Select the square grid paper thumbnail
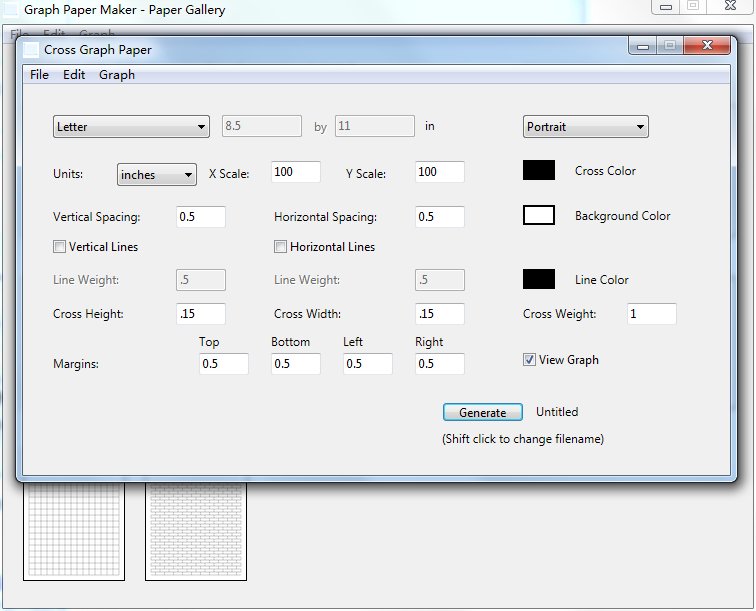Screen dimensions: 756x611 click(x=74, y=530)
